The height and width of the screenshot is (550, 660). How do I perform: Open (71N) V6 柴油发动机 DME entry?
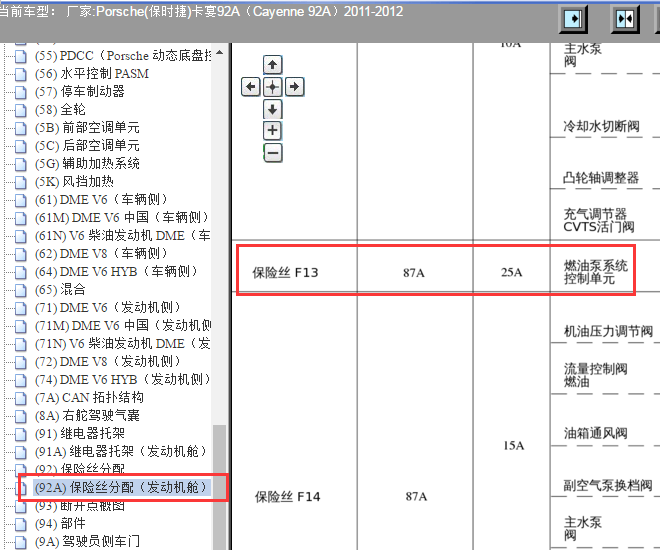coord(122,343)
